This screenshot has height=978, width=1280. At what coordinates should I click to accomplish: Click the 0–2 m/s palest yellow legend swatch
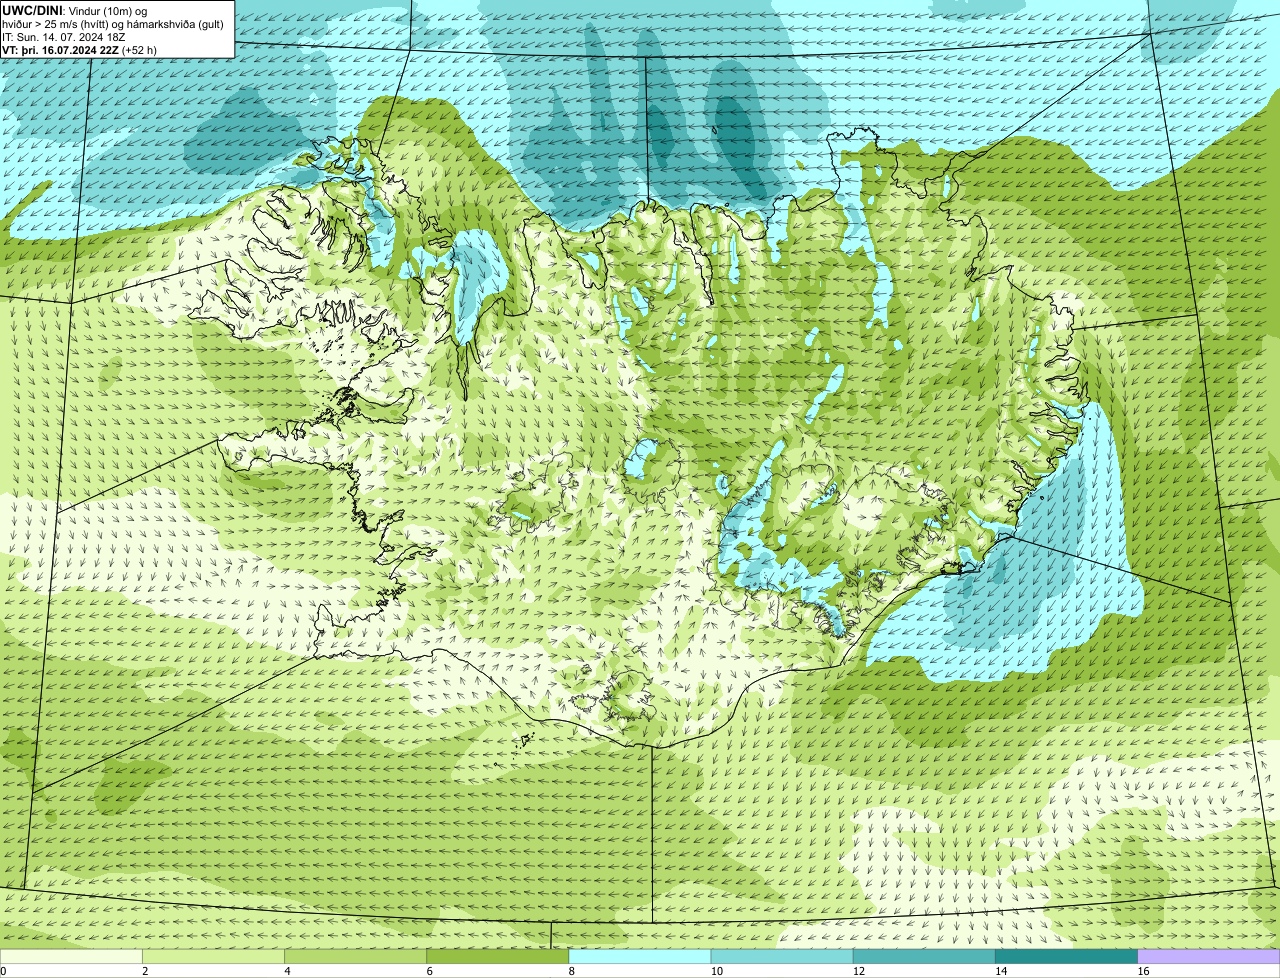coord(72,956)
